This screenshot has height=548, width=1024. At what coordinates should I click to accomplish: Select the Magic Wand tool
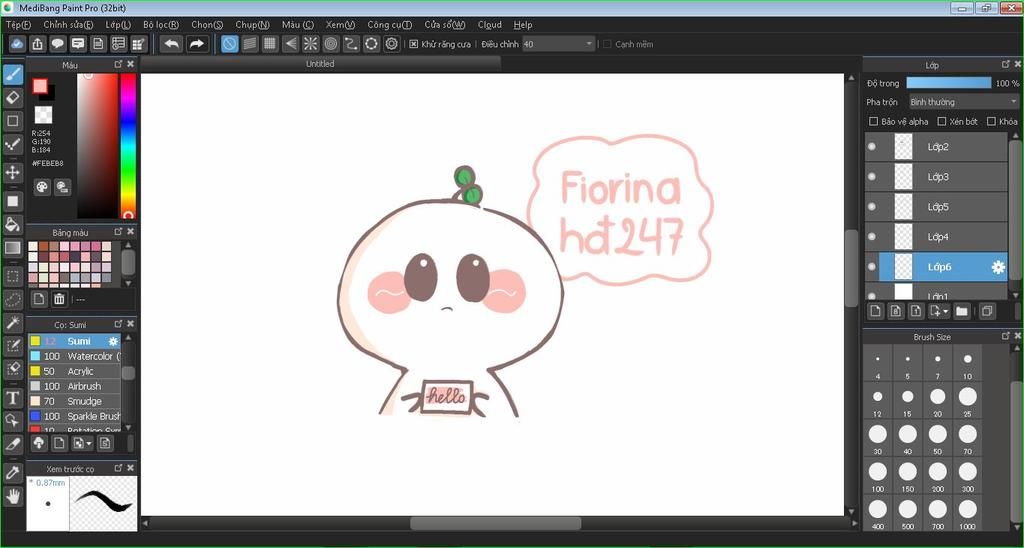pyautogui.click(x=13, y=322)
